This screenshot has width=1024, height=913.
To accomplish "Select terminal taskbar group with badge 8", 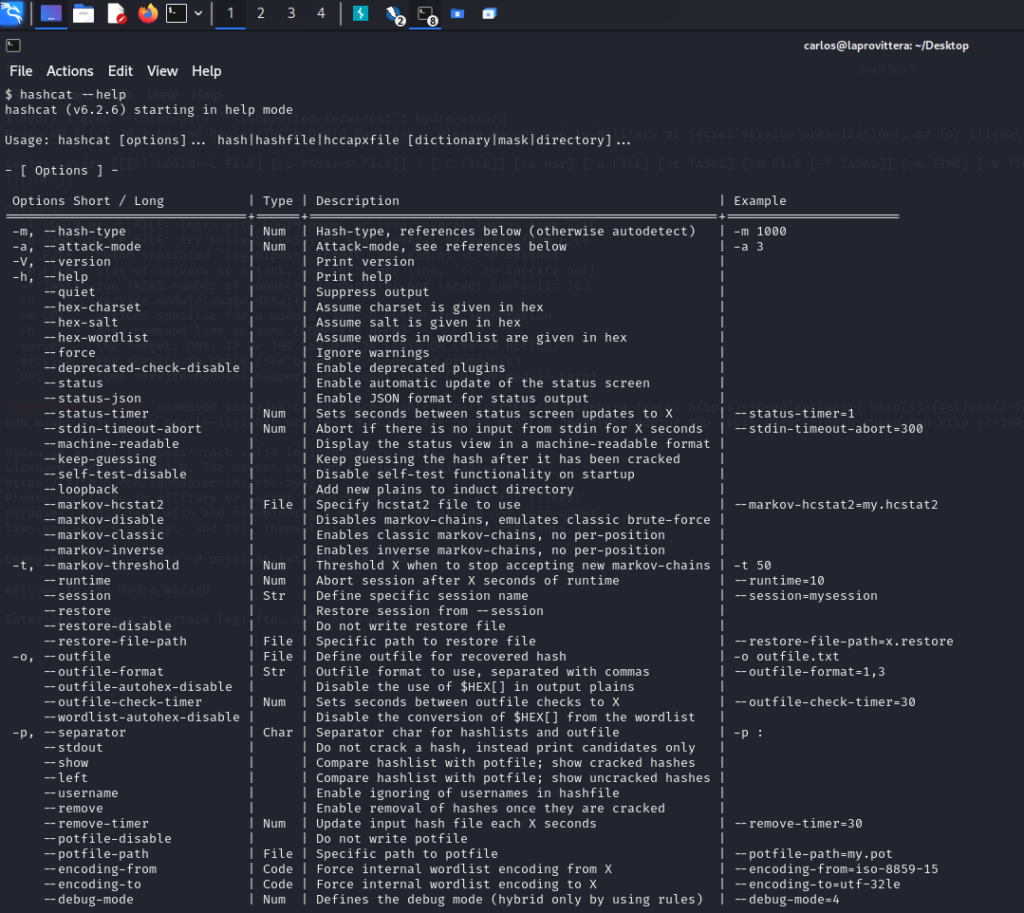I will pos(427,14).
